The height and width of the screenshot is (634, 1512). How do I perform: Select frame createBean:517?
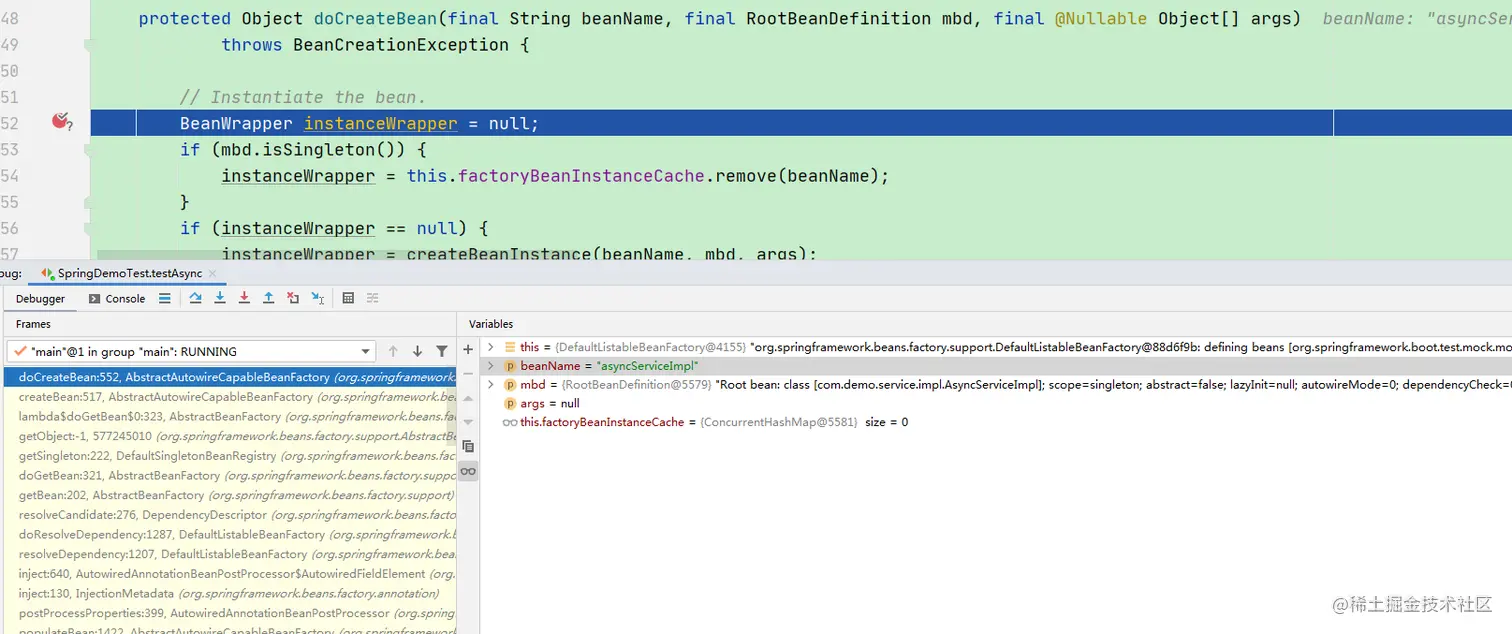[x=229, y=397]
